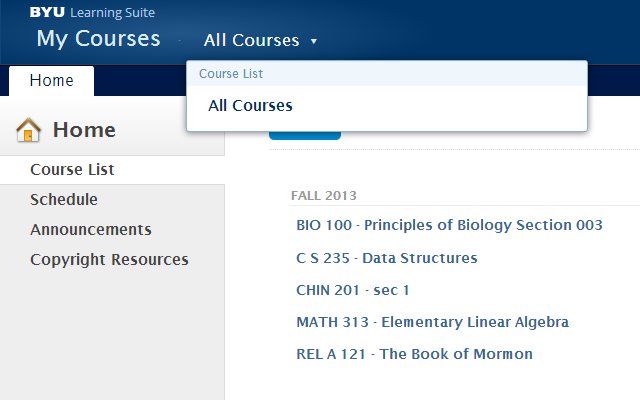Click the BYU logo
This screenshot has width=640, height=400.
(47, 13)
